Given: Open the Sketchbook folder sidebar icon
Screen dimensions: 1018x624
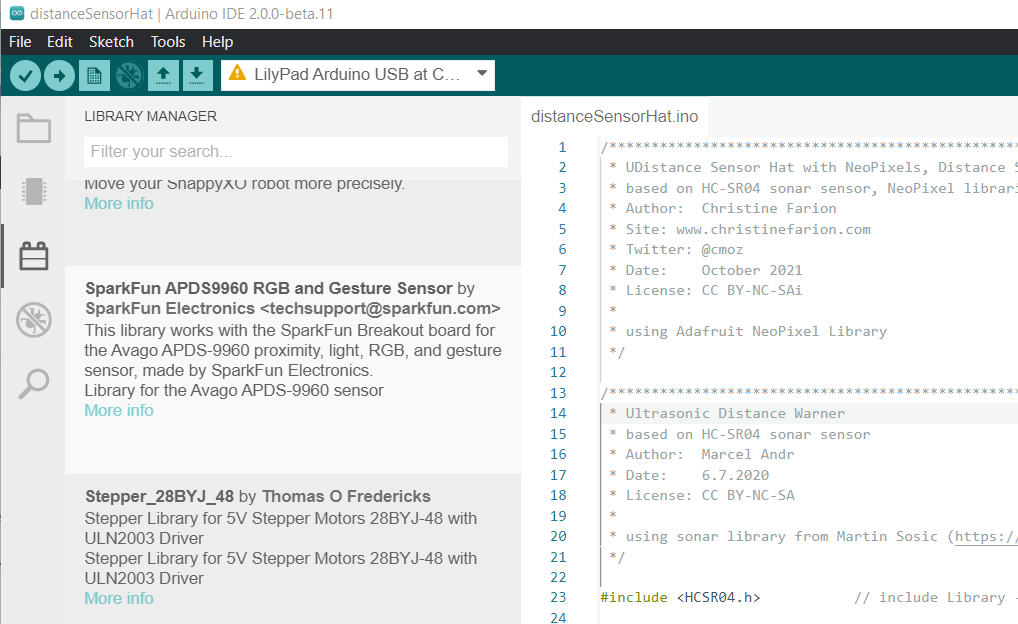Looking at the screenshot, I should [x=34, y=128].
